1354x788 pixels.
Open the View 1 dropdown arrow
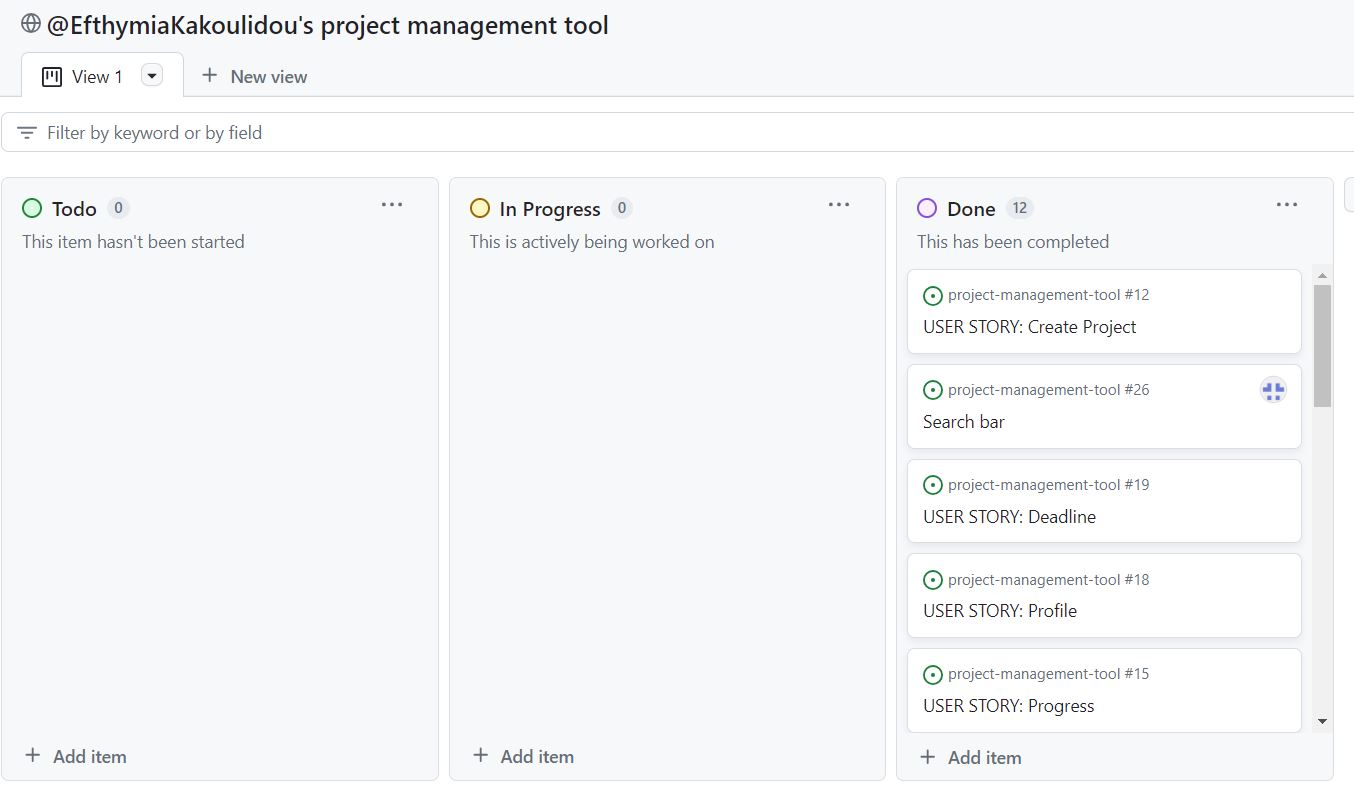pyautogui.click(x=151, y=75)
